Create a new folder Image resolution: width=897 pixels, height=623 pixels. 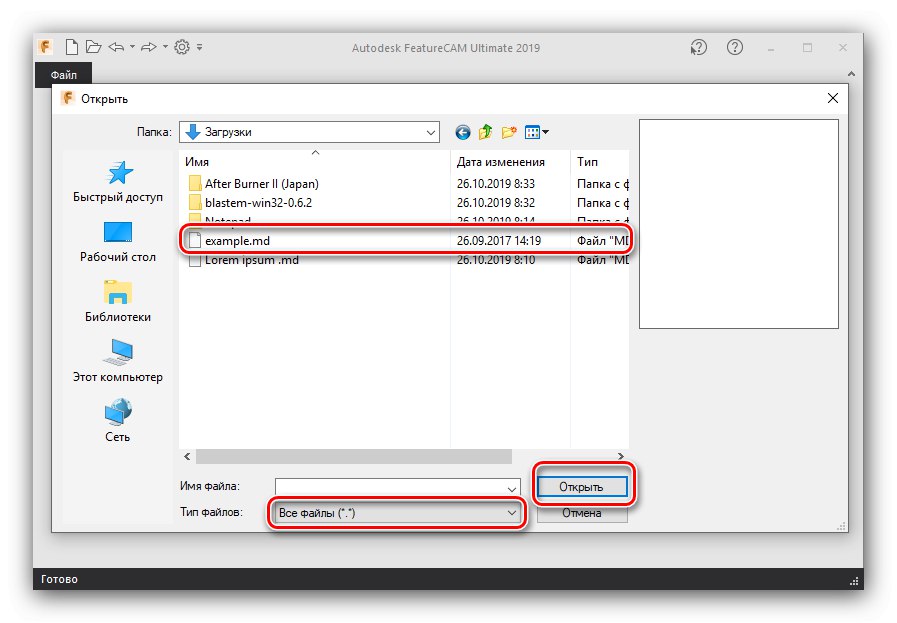pos(509,132)
